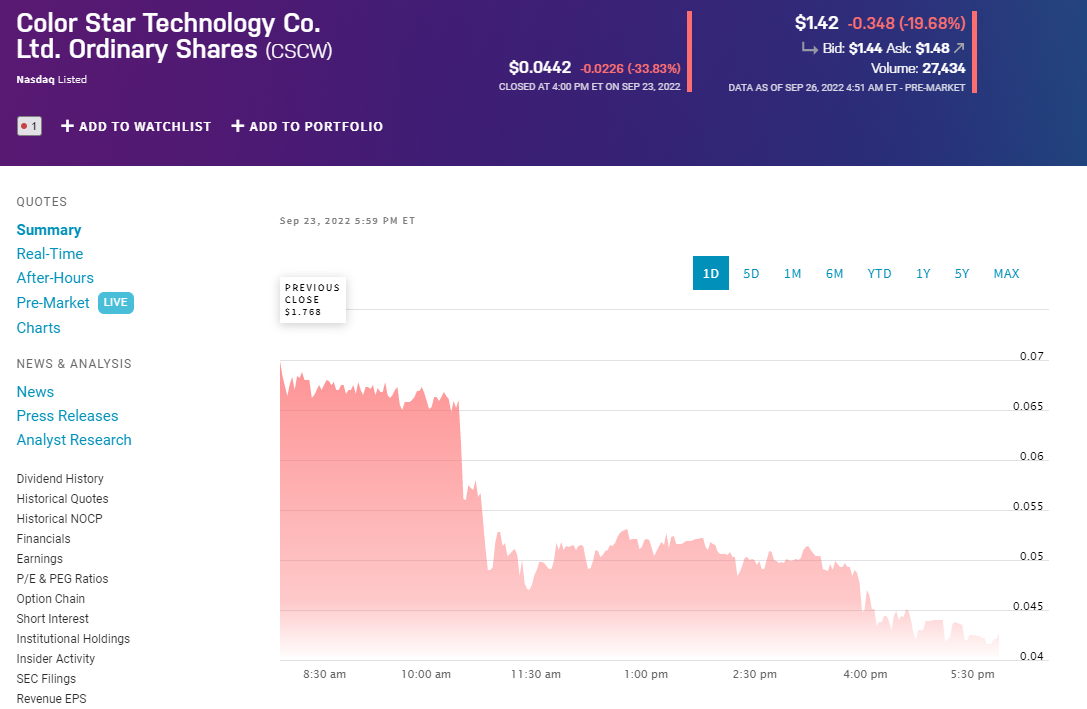Switch to the 5D chart tab
1087x709 pixels.
[751, 273]
